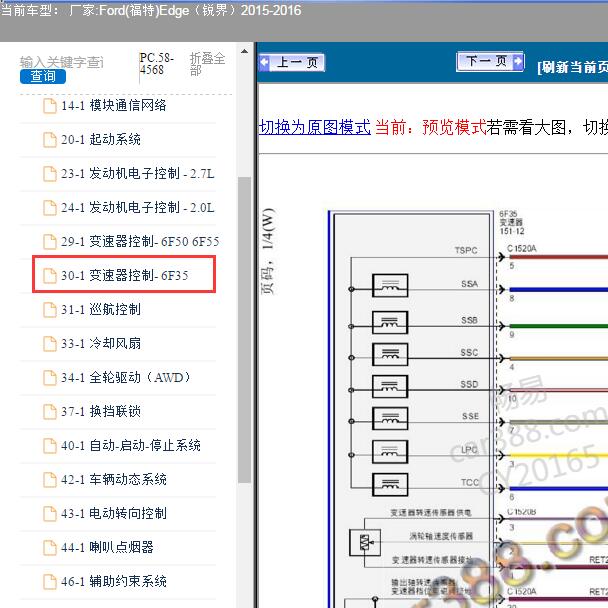Focus the keyword search input field

coord(62,62)
